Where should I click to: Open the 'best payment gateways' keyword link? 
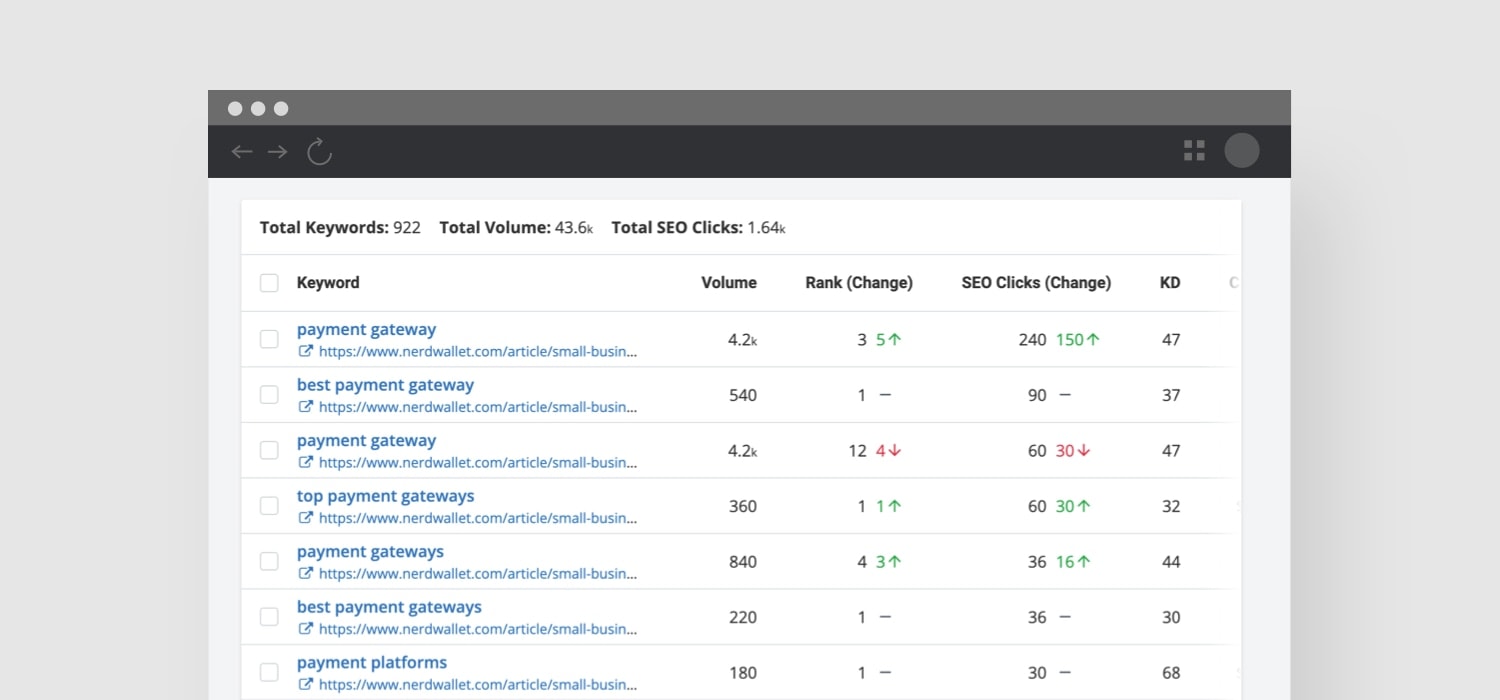point(389,607)
